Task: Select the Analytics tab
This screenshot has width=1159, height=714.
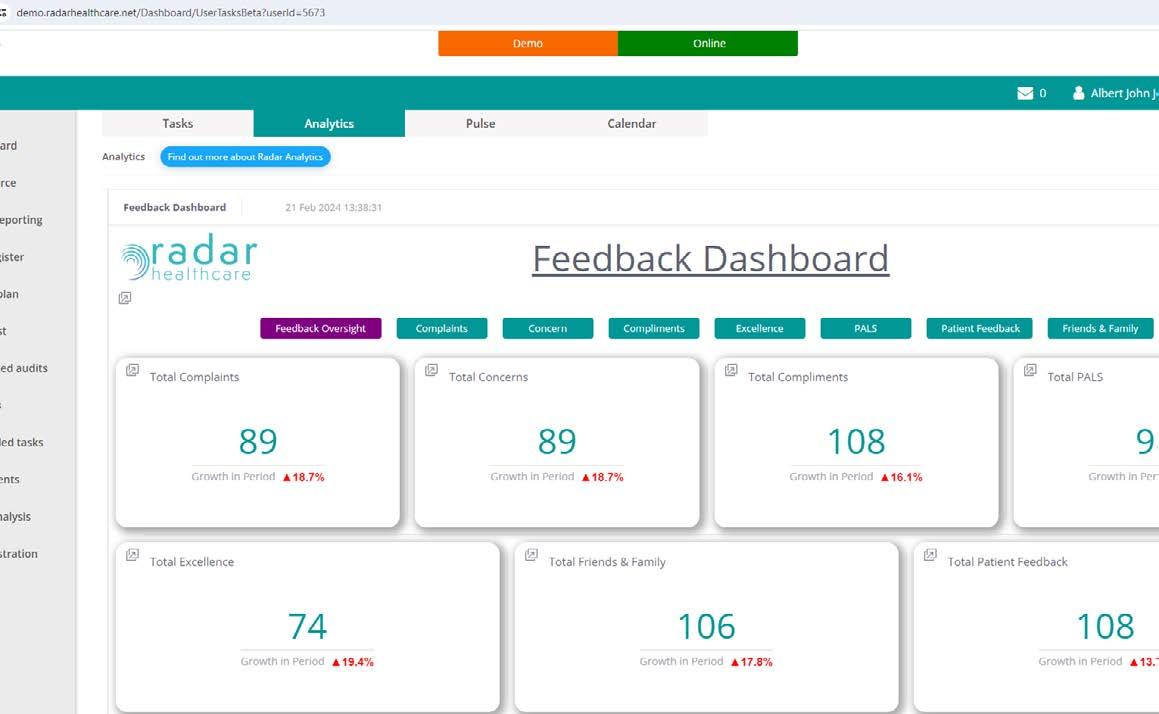Action: click(329, 123)
